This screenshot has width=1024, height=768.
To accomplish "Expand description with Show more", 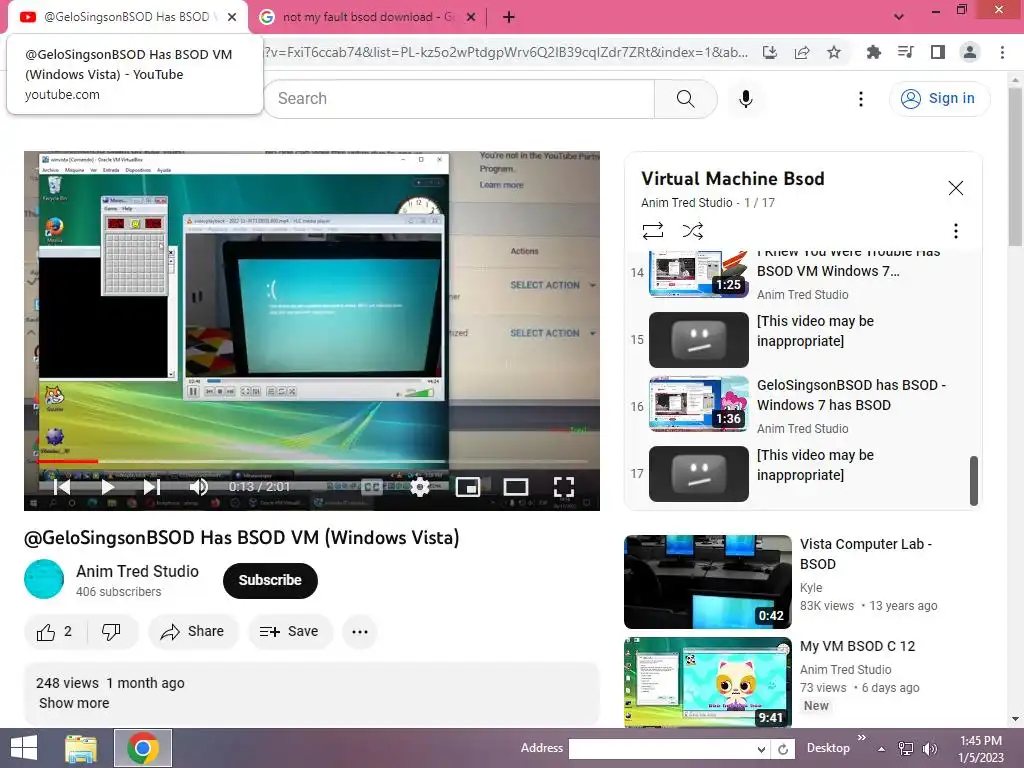I will click(74, 703).
